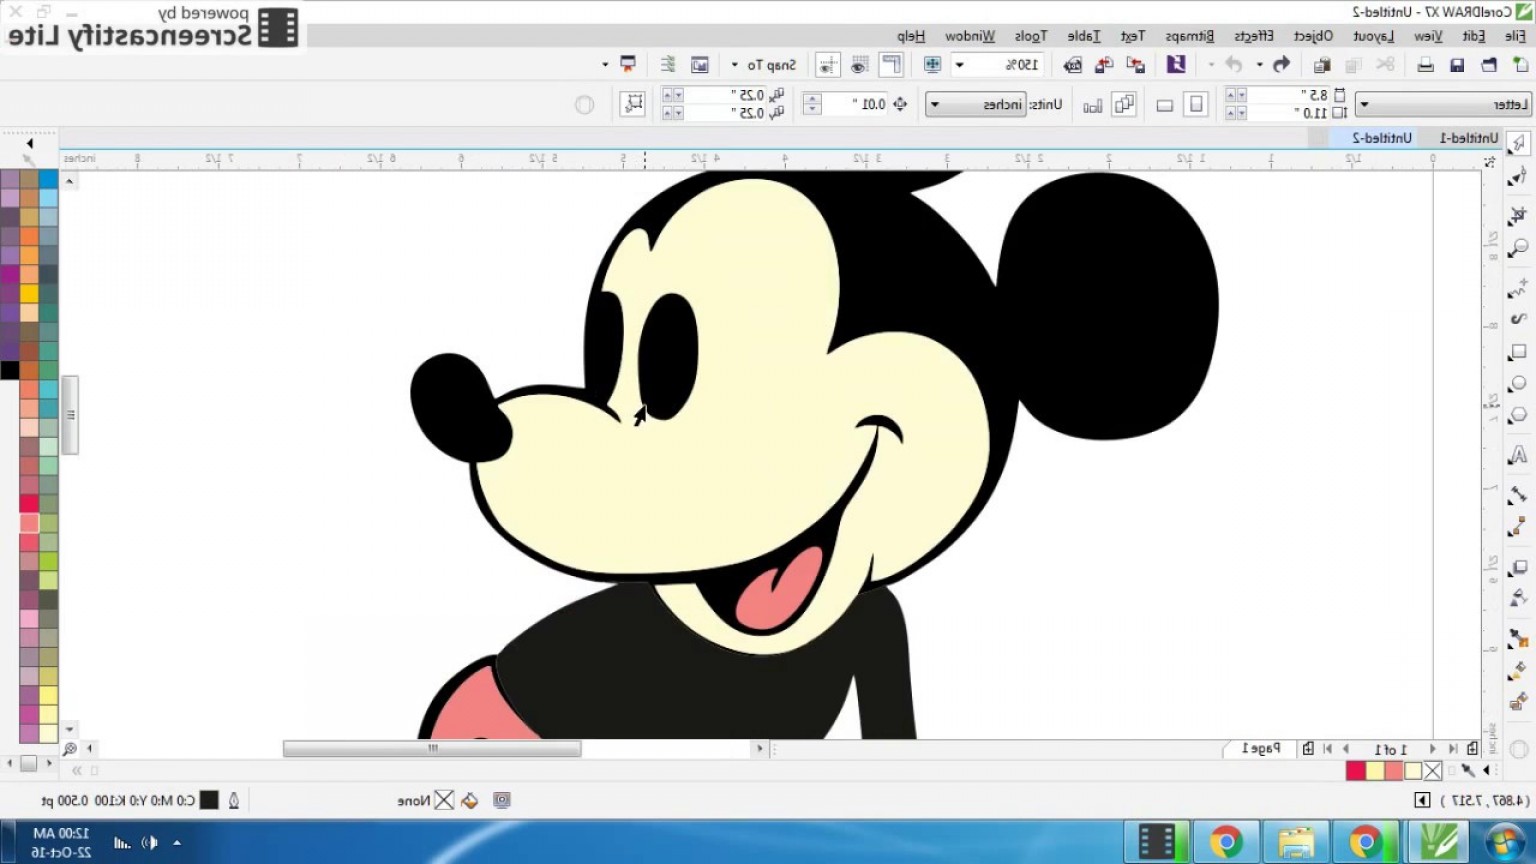Viewport: 1536px width, 864px height.
Task: Click the Start button on taskbar
Action: point(1504,842)
